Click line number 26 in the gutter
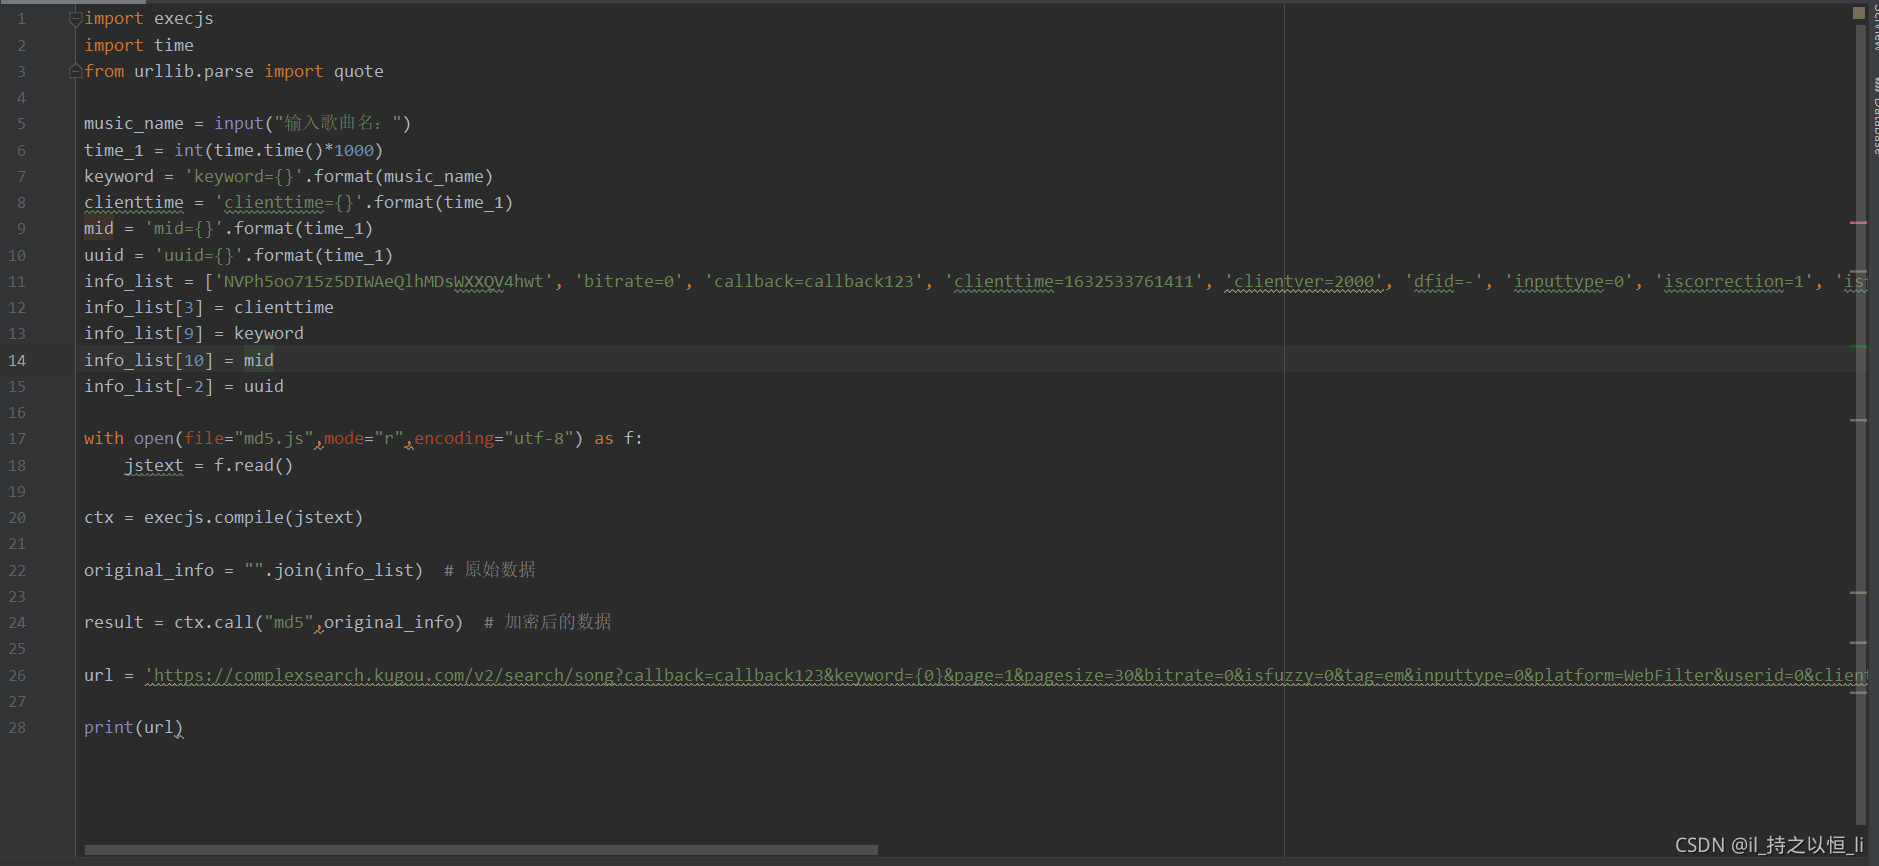The image size is (1879, 866). coord(17,675)
